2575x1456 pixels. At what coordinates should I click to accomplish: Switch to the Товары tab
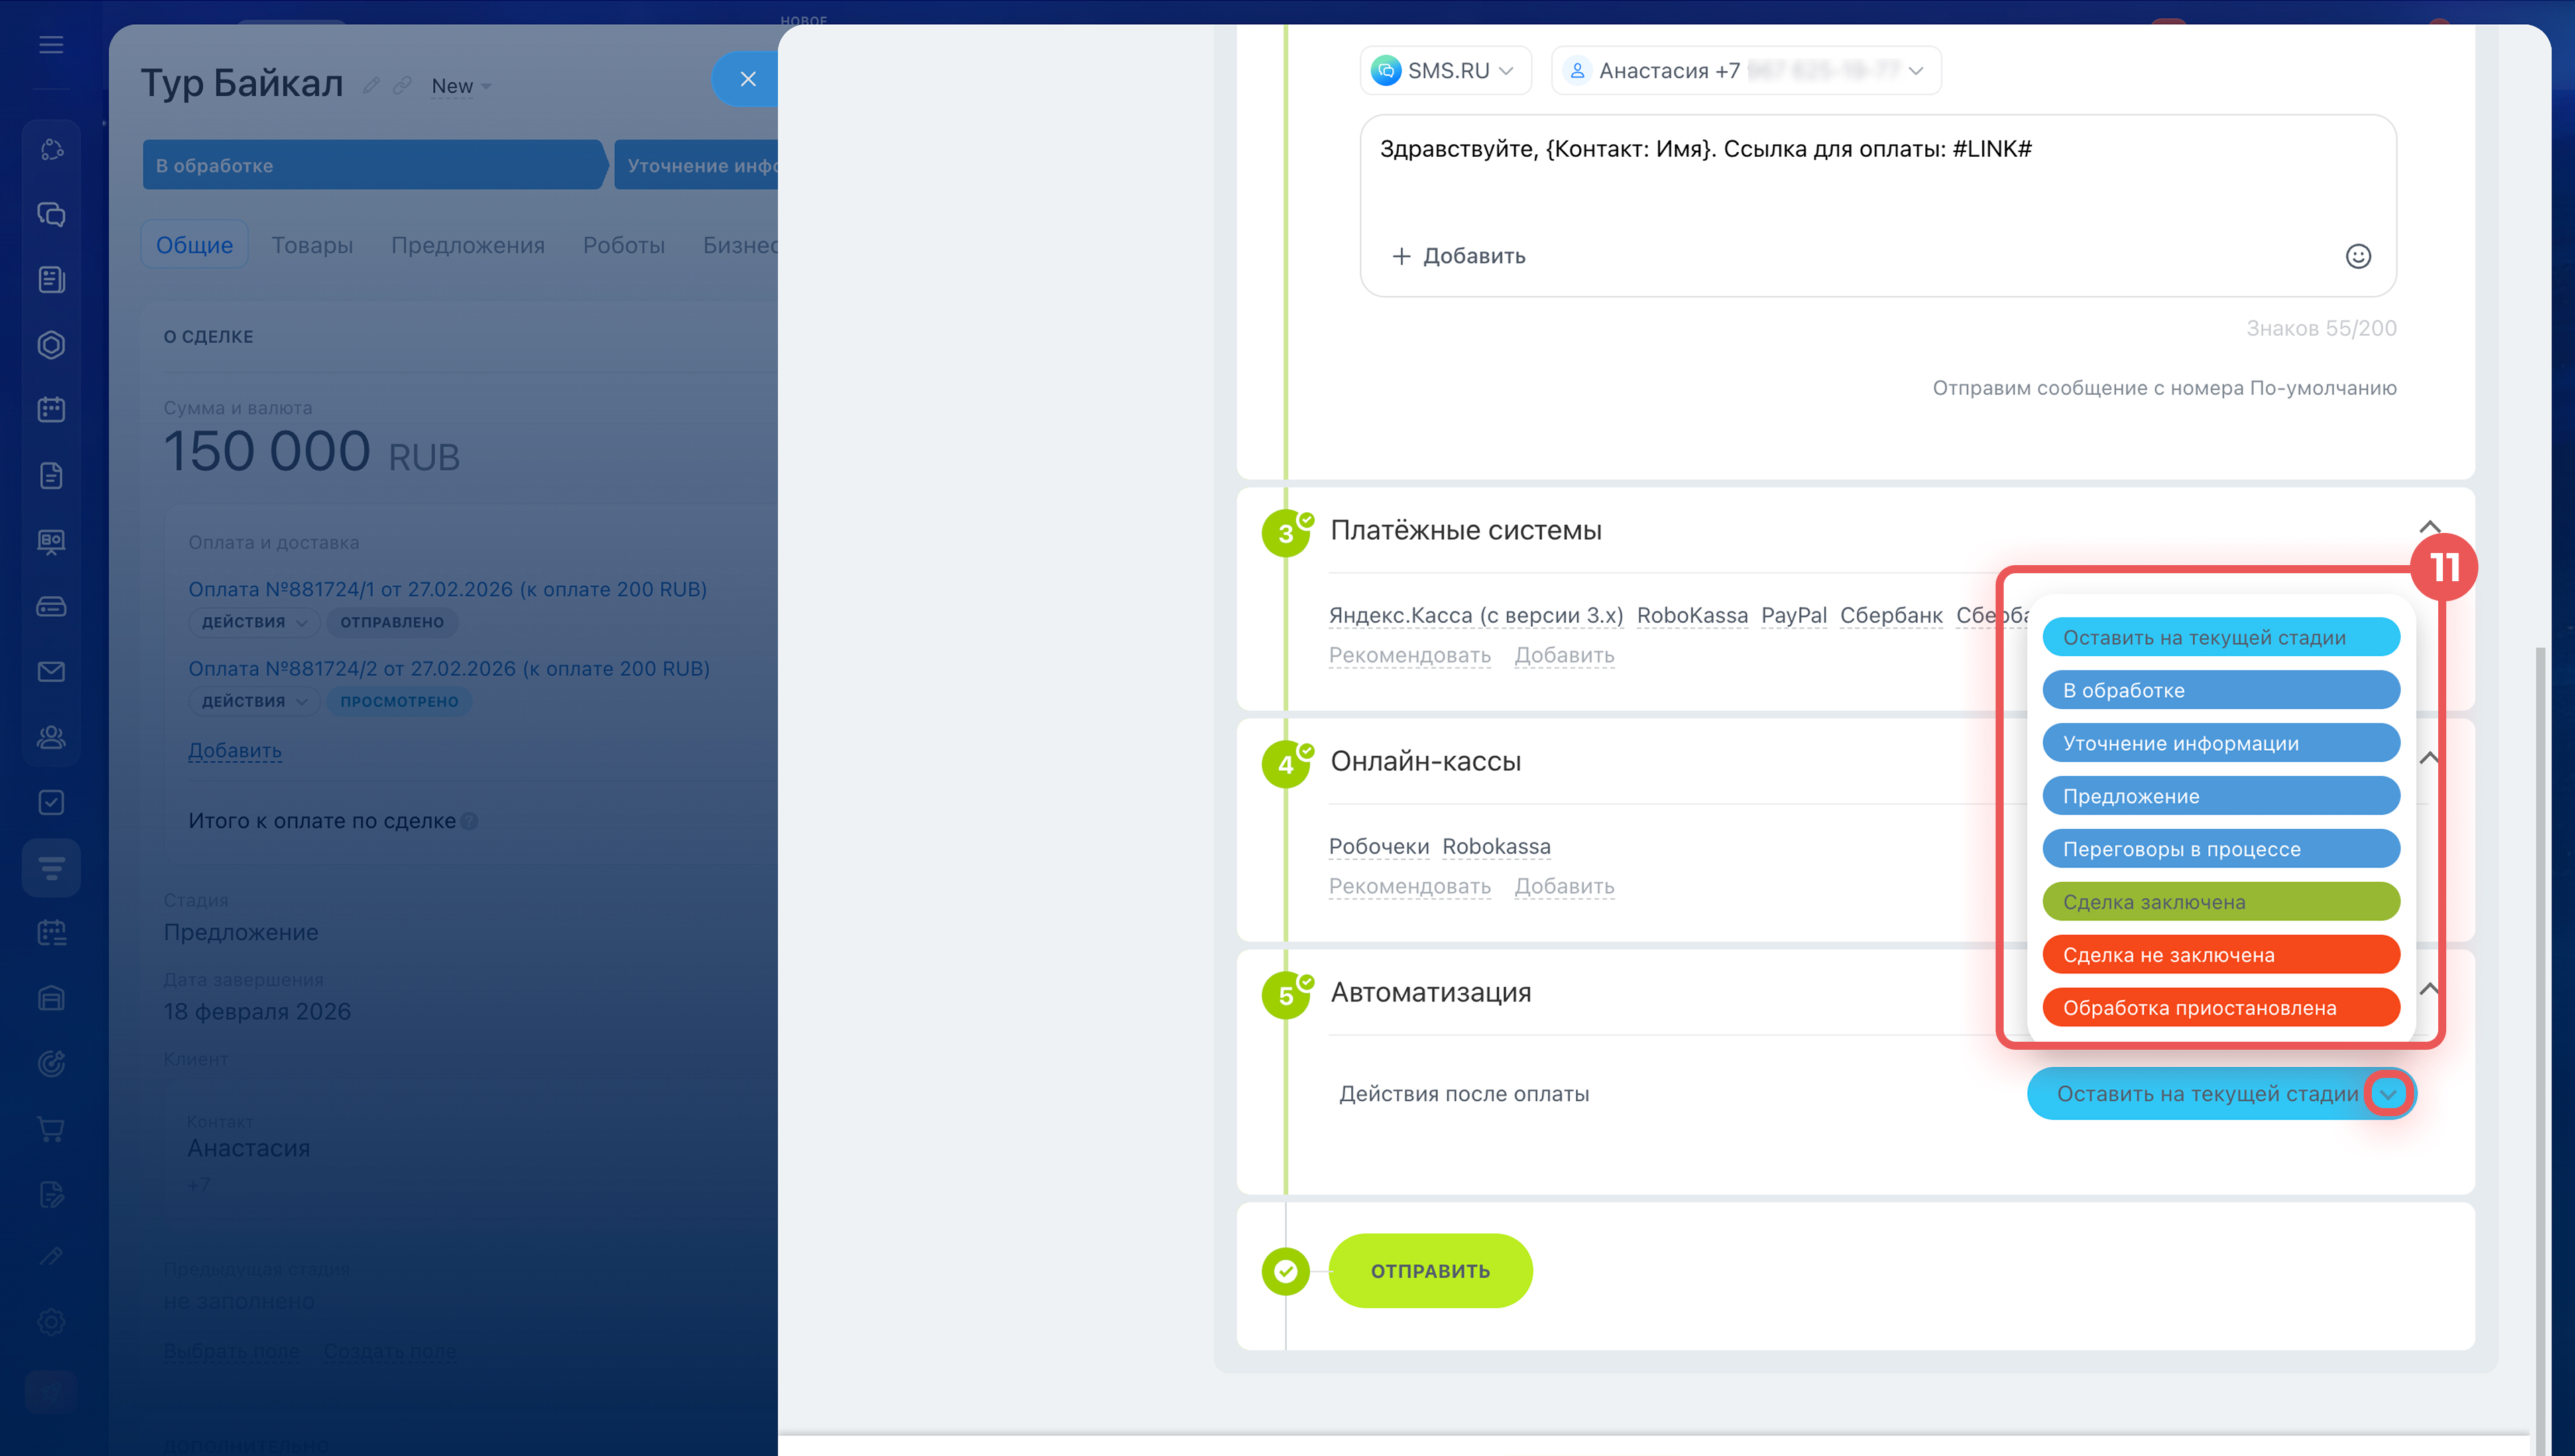coord(312,245)
